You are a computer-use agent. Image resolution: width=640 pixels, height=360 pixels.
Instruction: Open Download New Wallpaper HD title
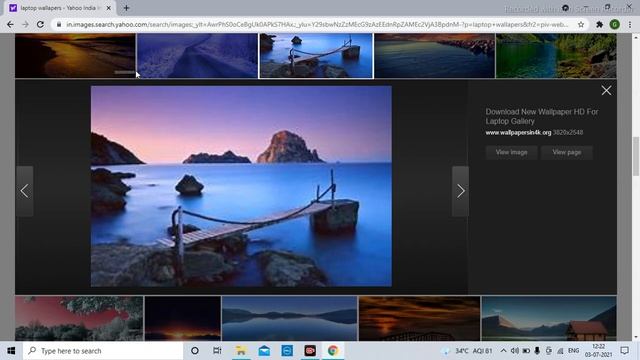click(x=542, y=116)
